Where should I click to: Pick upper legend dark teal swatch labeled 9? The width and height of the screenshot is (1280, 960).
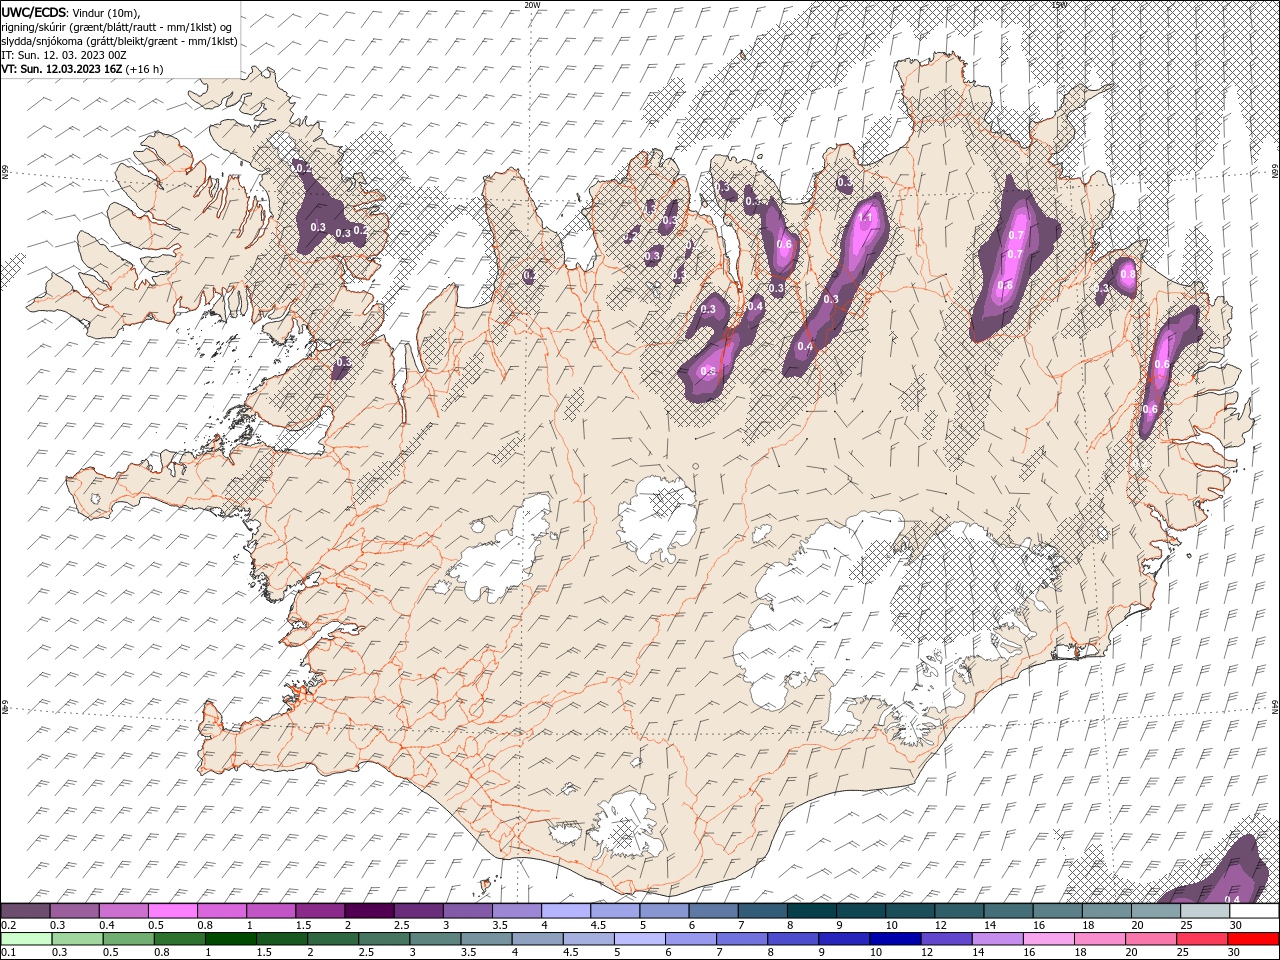[861, 911]
